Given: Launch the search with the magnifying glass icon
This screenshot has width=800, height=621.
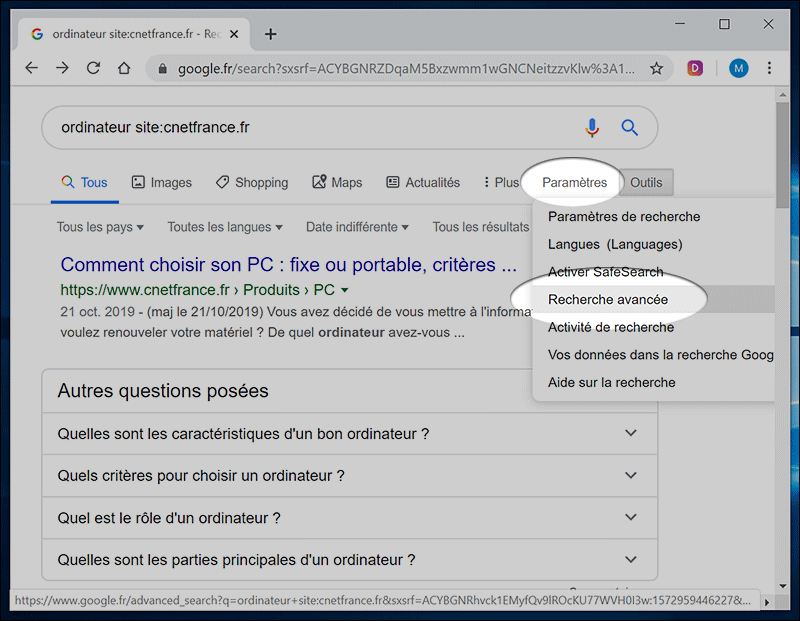Looking at the screenshot, I should [629, 127].
